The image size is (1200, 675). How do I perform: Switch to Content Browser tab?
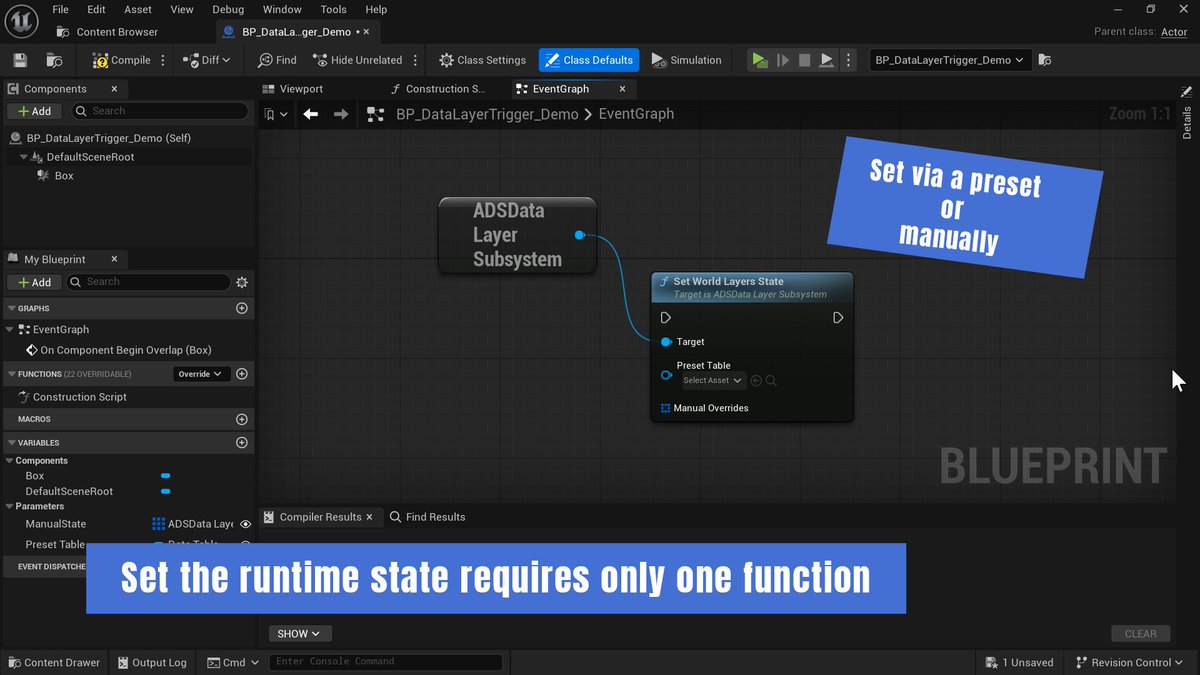[x=108, y=32]
